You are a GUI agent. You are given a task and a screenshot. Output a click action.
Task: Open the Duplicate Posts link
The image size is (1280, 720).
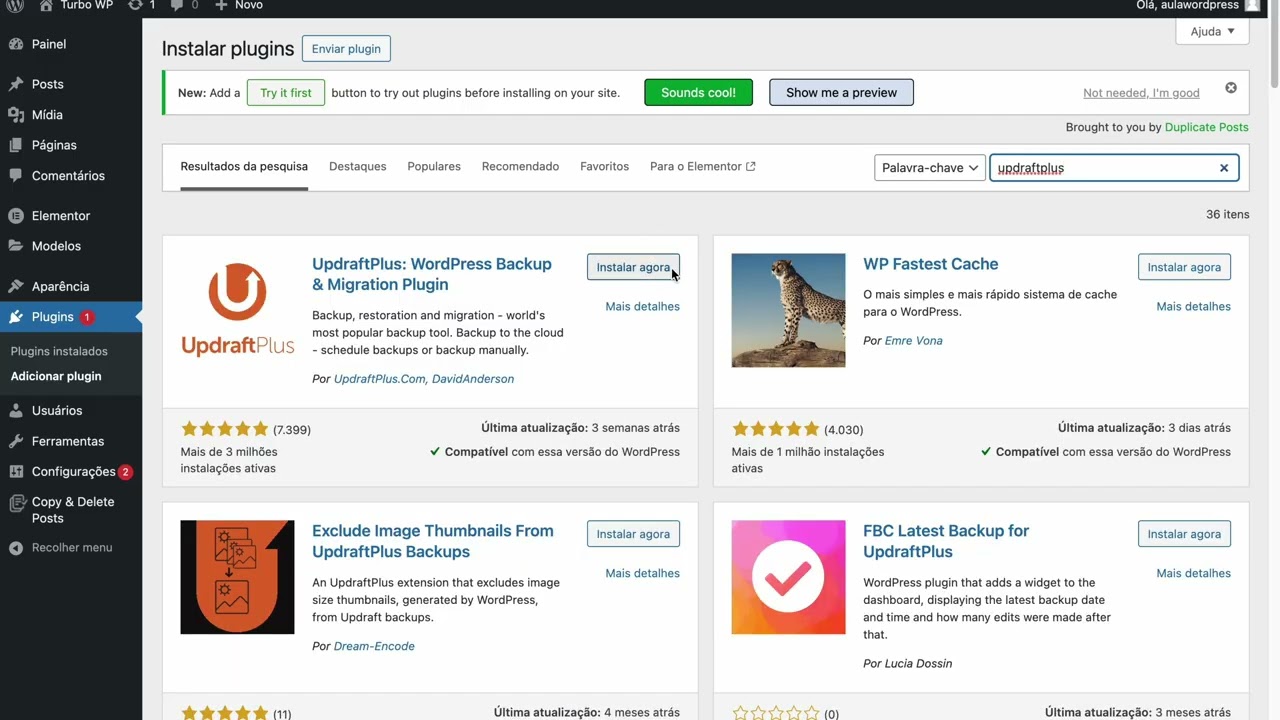pos(1207,127)
